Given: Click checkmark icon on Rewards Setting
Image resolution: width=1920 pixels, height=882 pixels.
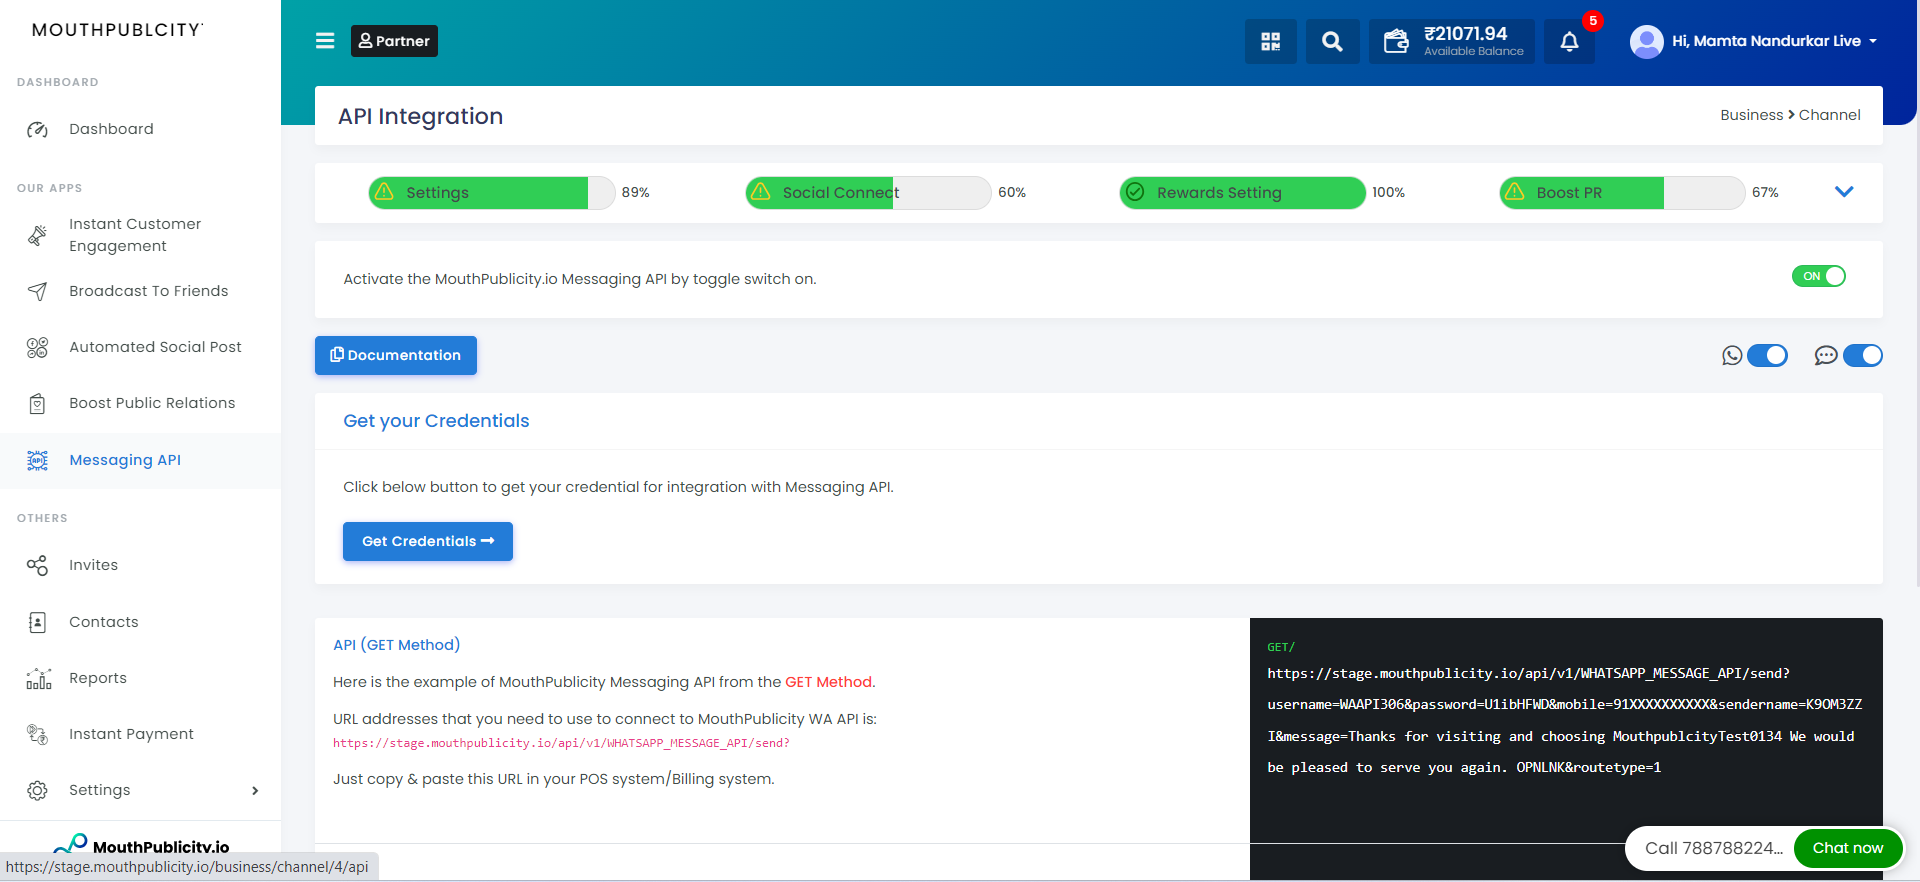Looking at the screenshot, I should point(1135,192).
